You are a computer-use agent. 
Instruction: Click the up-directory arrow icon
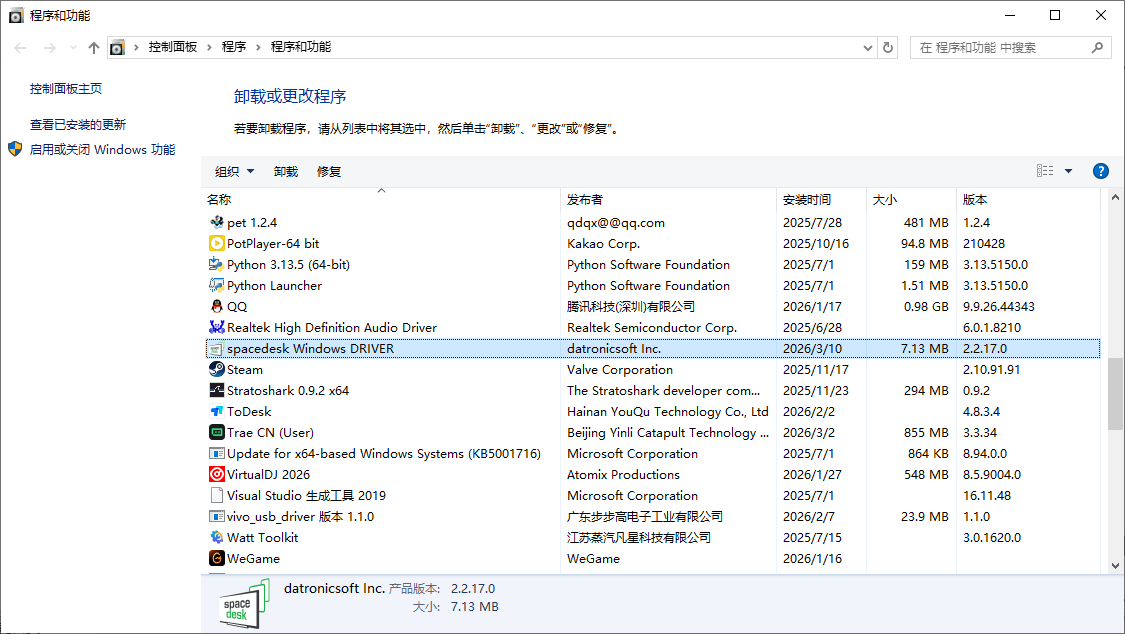(94, 47)
